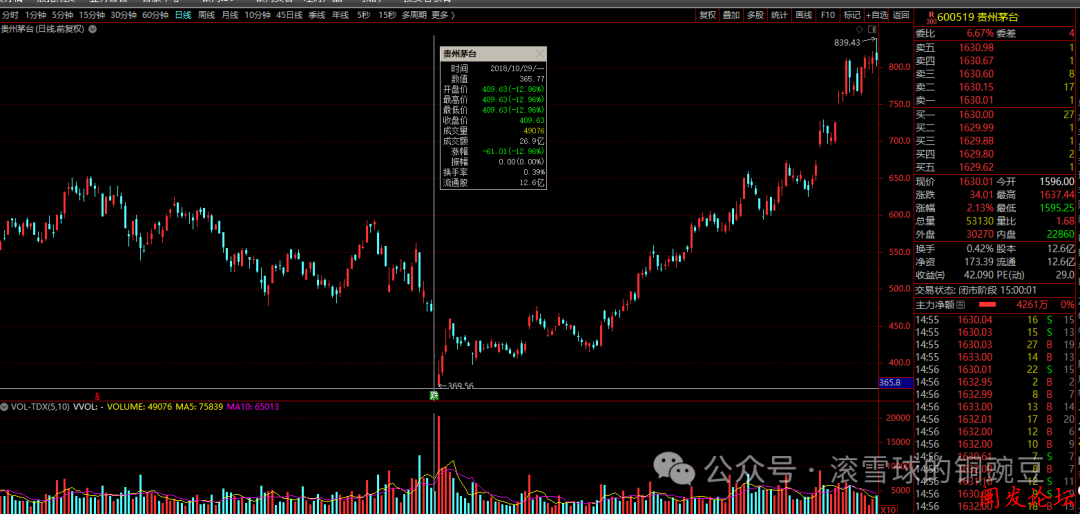Click the red 主力净额 bar indicator
1080x514 pixels.
[987, 304]
